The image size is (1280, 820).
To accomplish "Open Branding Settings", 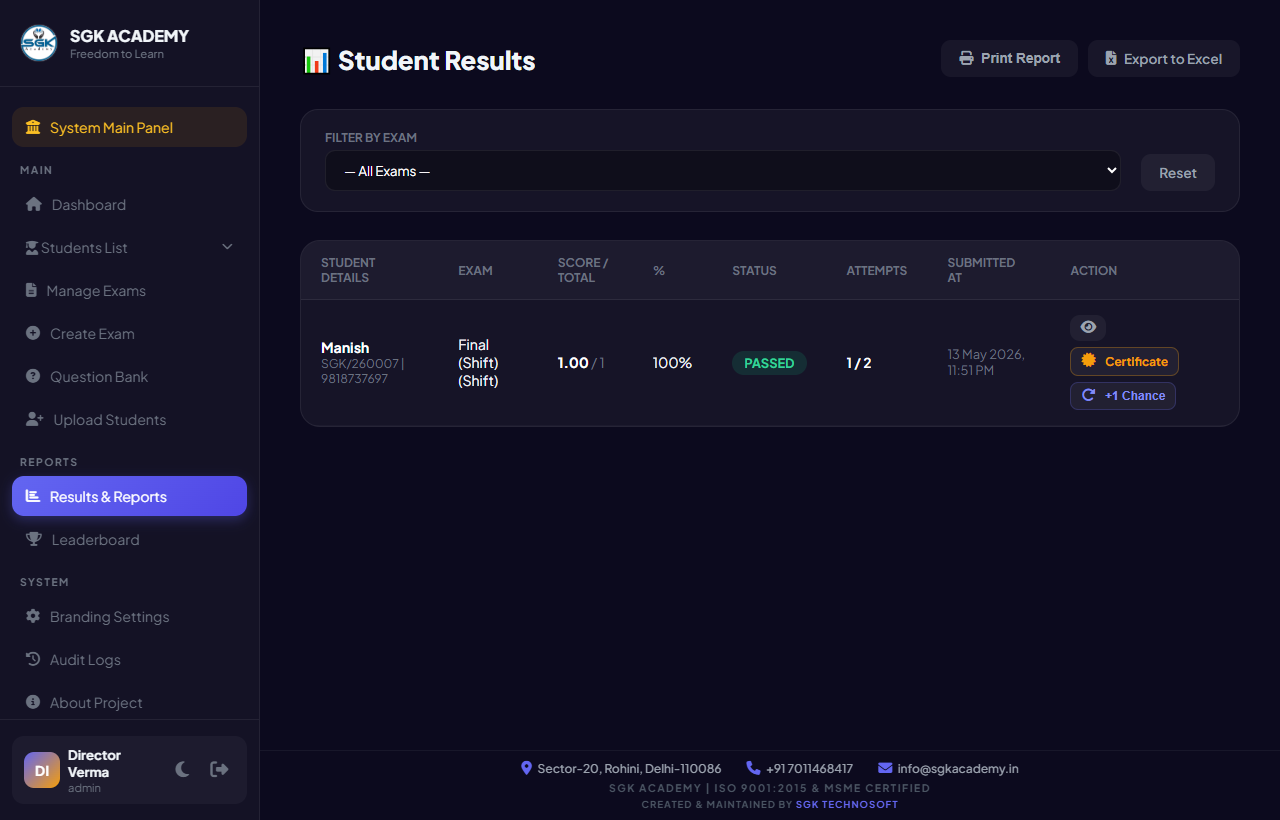I will click(129, 617).
